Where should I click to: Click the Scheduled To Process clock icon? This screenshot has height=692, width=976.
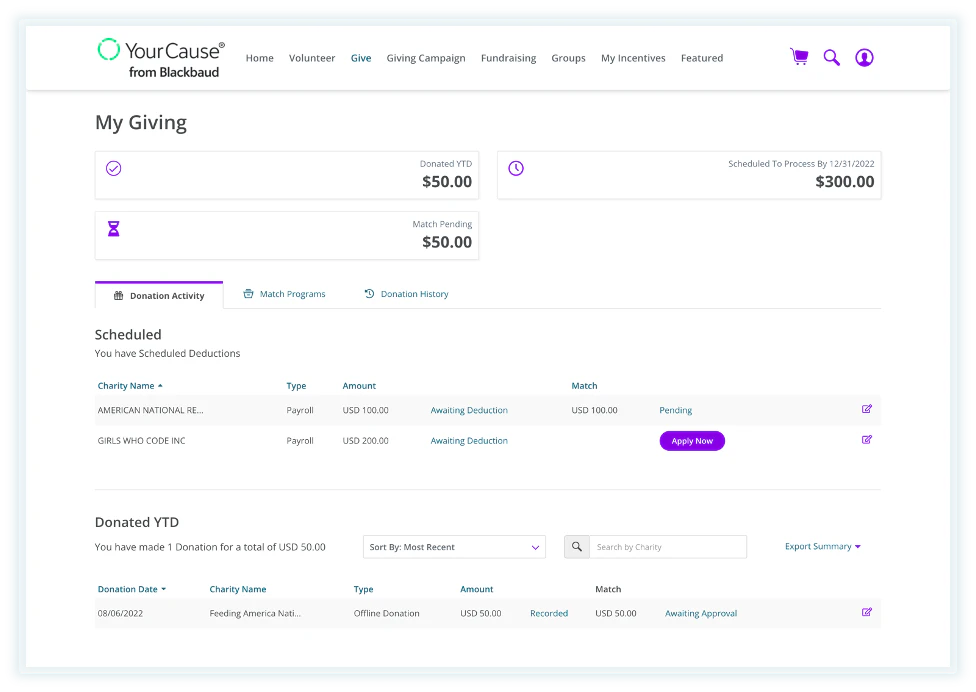point(516,168)
